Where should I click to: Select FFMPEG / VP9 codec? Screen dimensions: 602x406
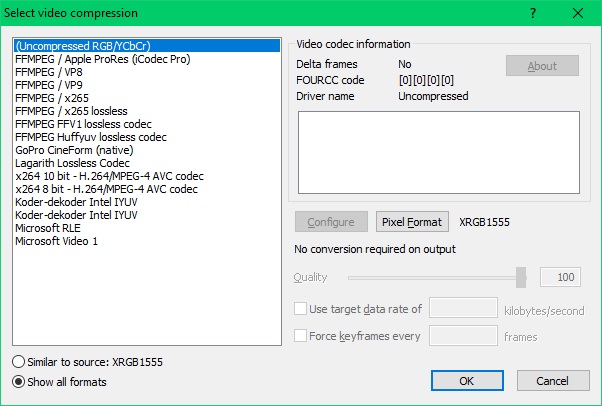[147, 85]
